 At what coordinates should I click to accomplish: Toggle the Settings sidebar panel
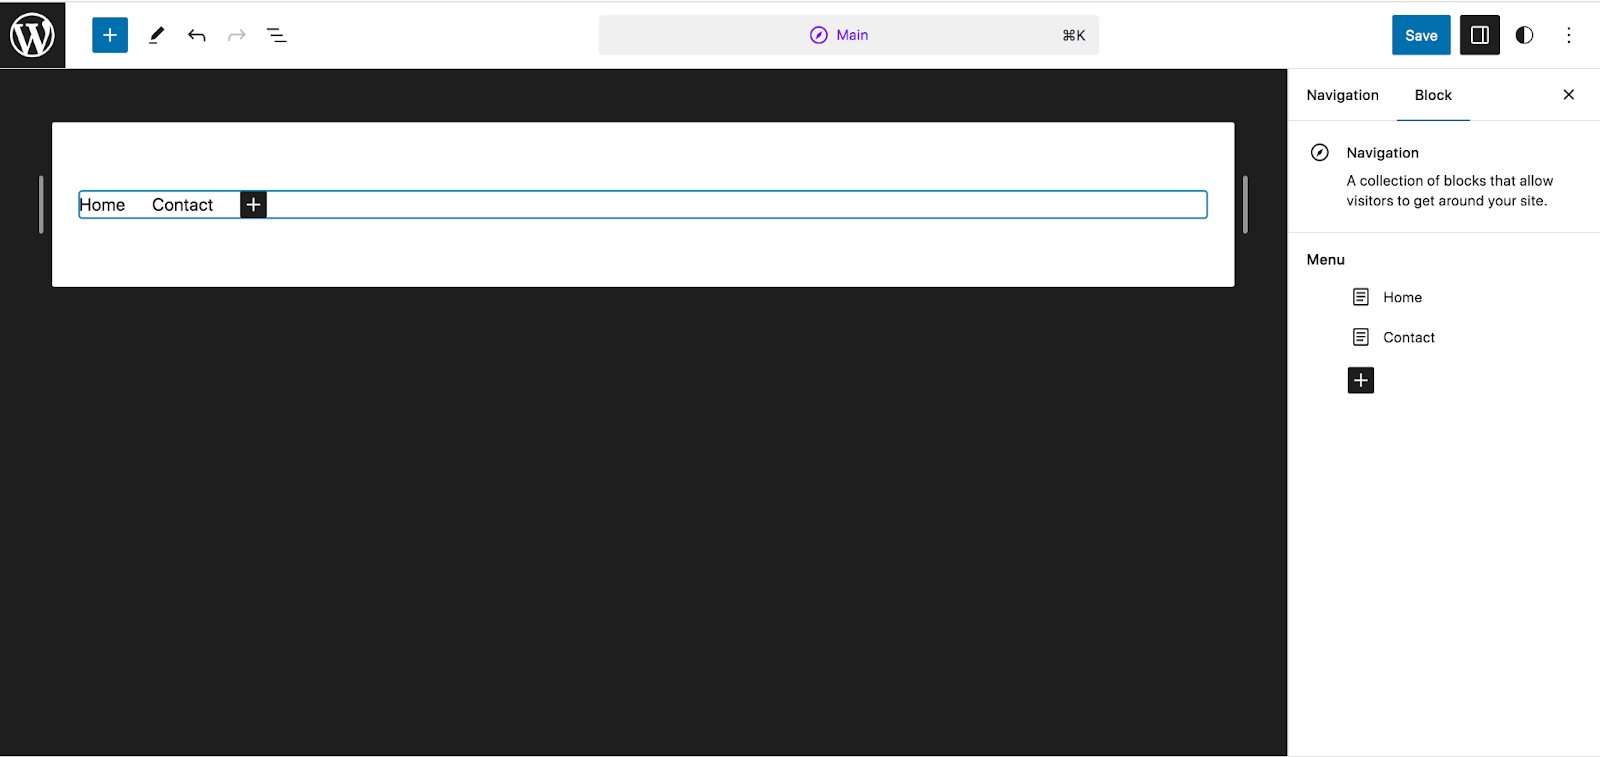pyautogui.click(x=1480, y=35)
